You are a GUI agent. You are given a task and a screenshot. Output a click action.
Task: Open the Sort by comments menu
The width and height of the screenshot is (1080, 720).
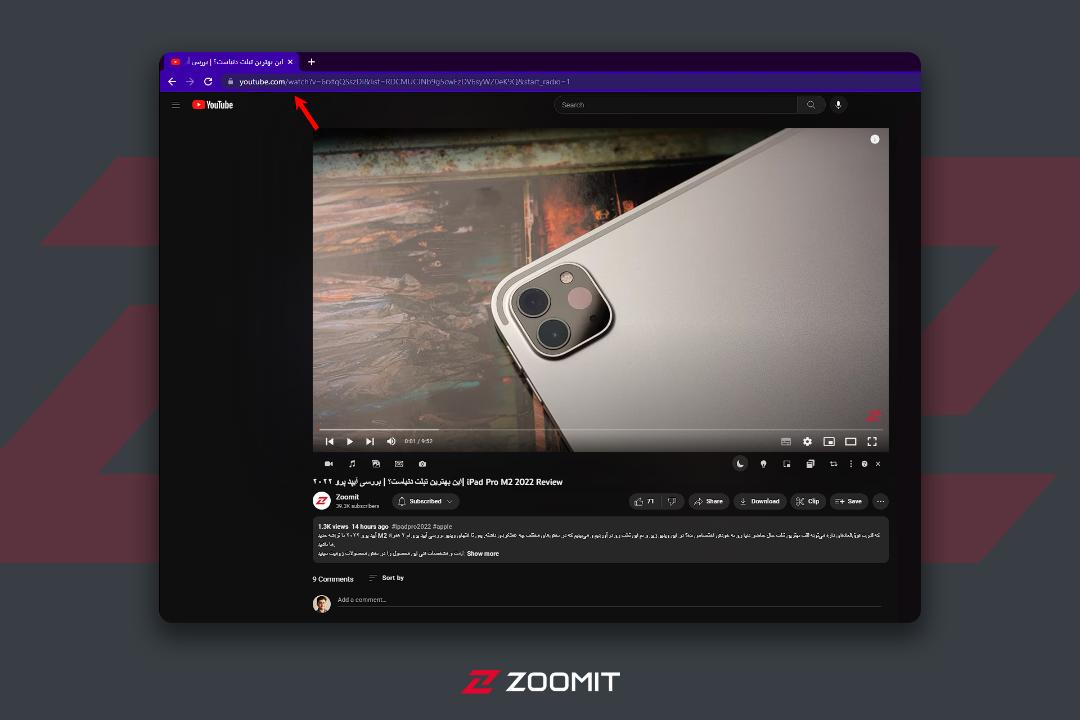click(386, 578)
